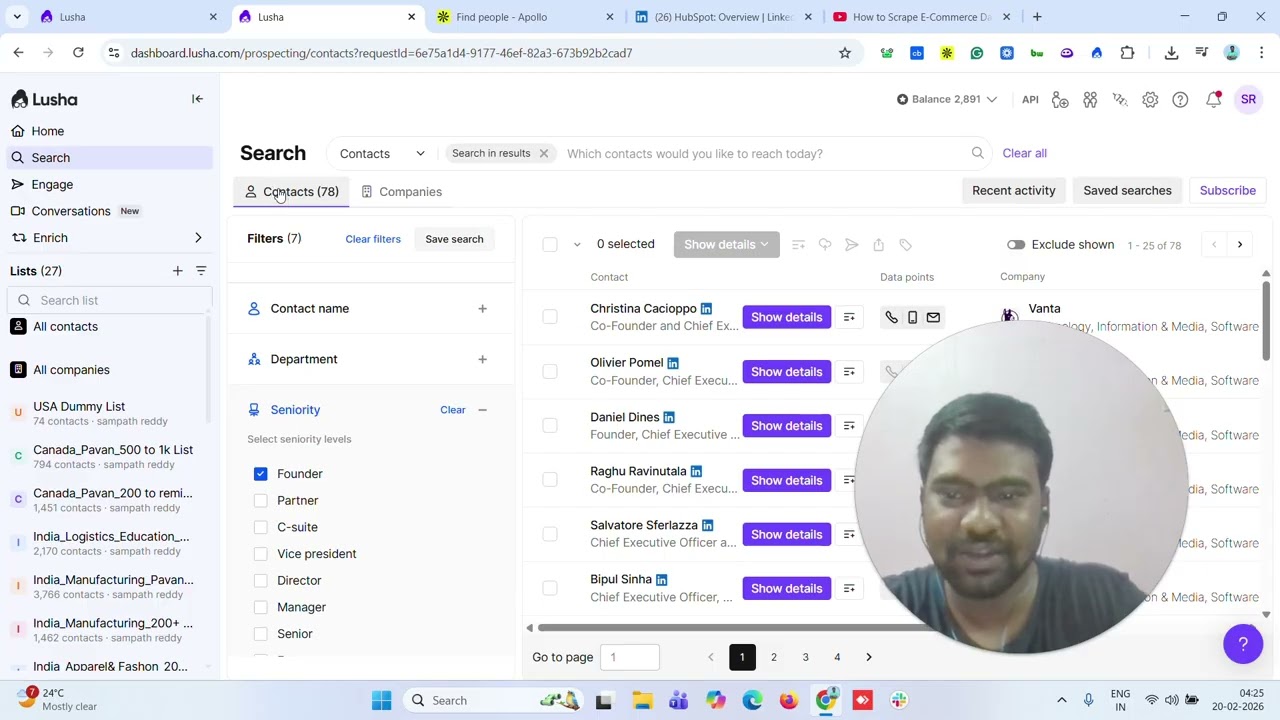Screen dimensions: 1280x720
Task: Open Saved searches
Action: [1127, 191]
